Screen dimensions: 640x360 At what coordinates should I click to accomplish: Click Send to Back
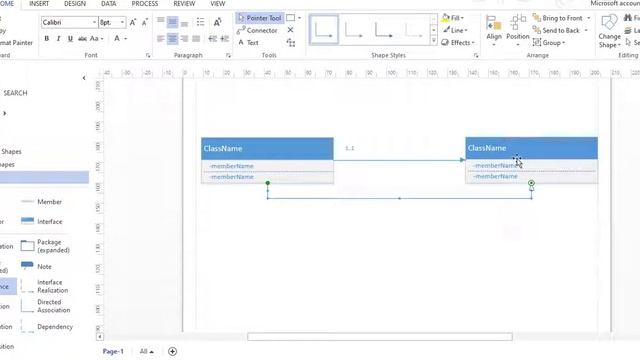click(x=556, y=30)
